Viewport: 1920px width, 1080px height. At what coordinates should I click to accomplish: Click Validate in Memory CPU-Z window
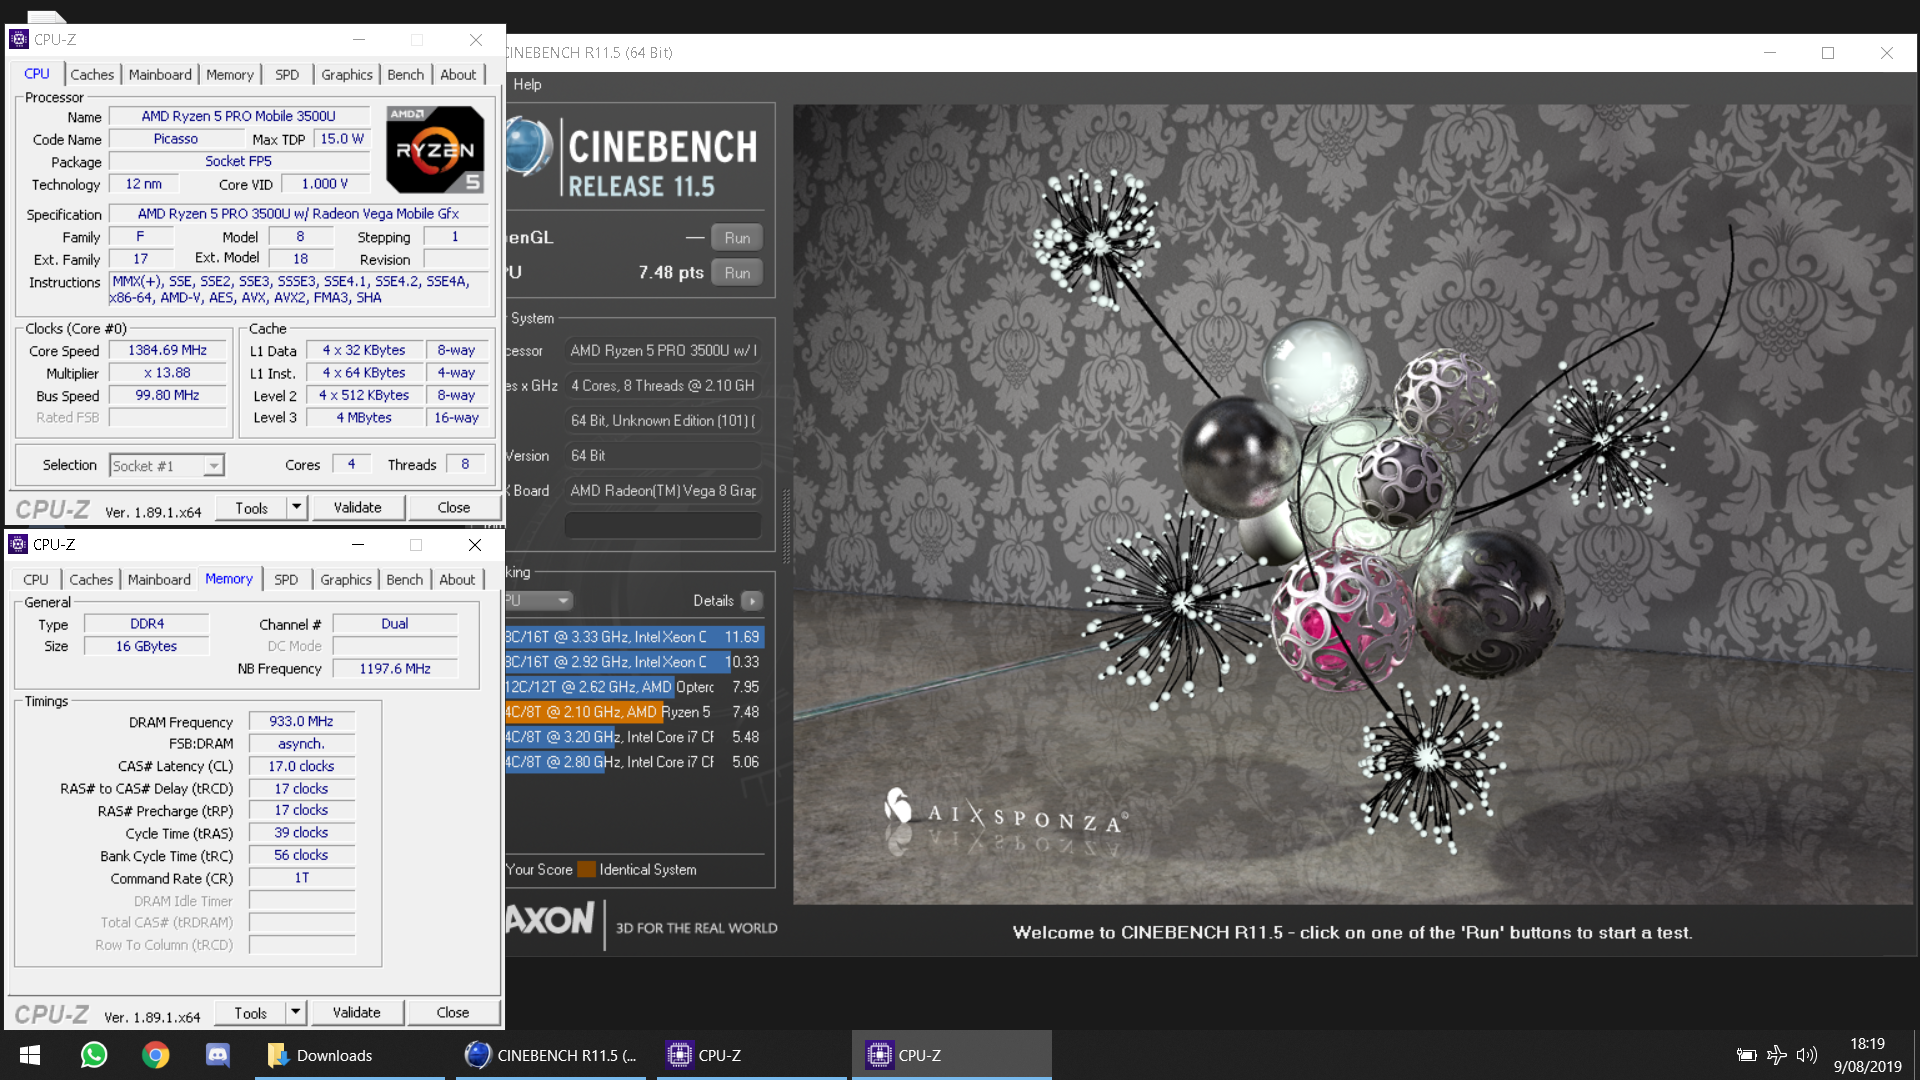click(x=357, y=1013)
